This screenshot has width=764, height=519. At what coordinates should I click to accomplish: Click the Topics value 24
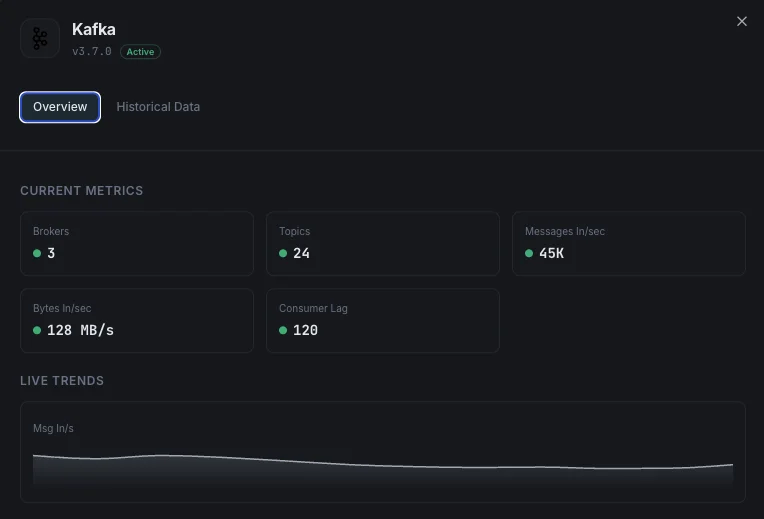(301, 253)
